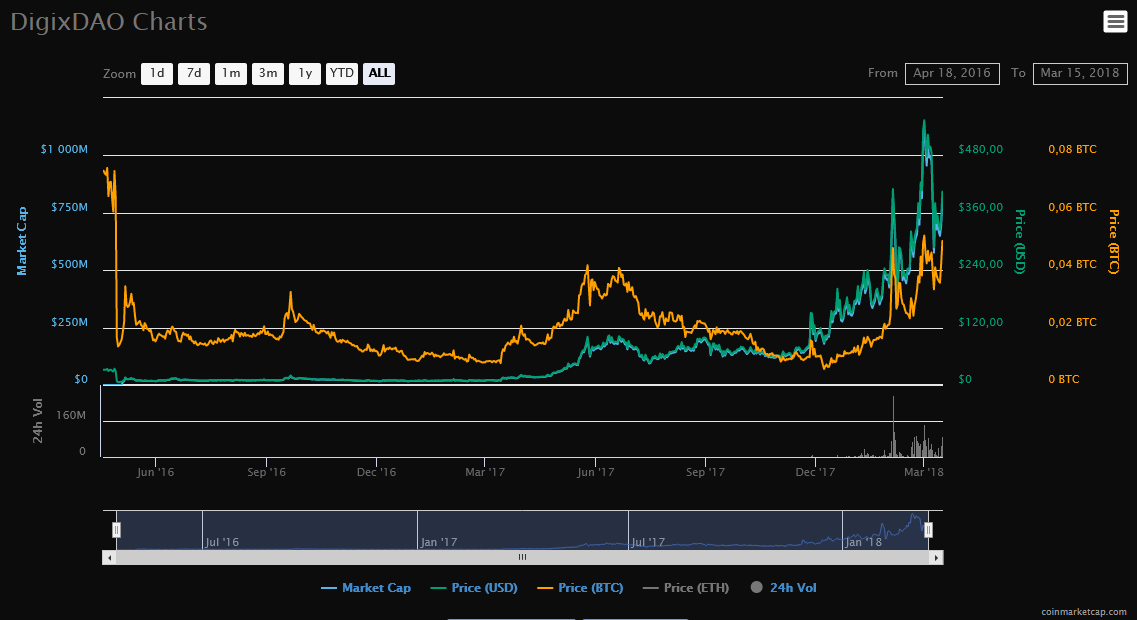The image size is (1137, 620).
Task: Toggle the 24h Vol series in legend
Action: [x=784, y=588]
